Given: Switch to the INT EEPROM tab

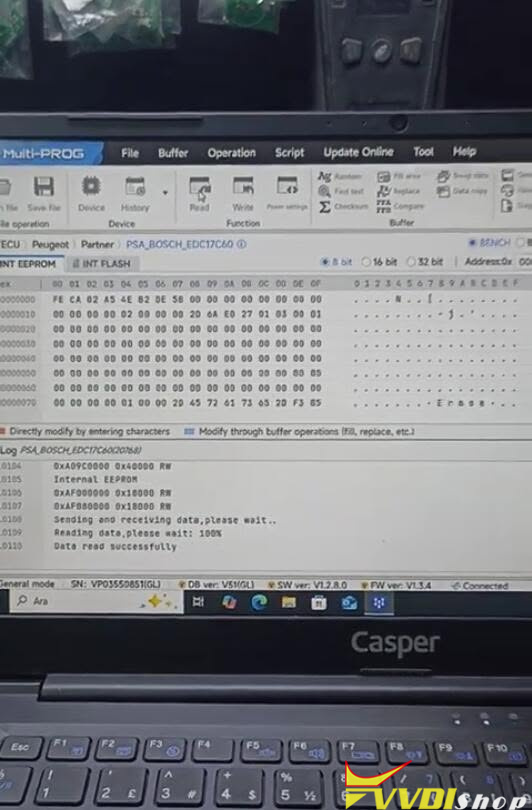Looking at the screenshot, I should [31, 263].
